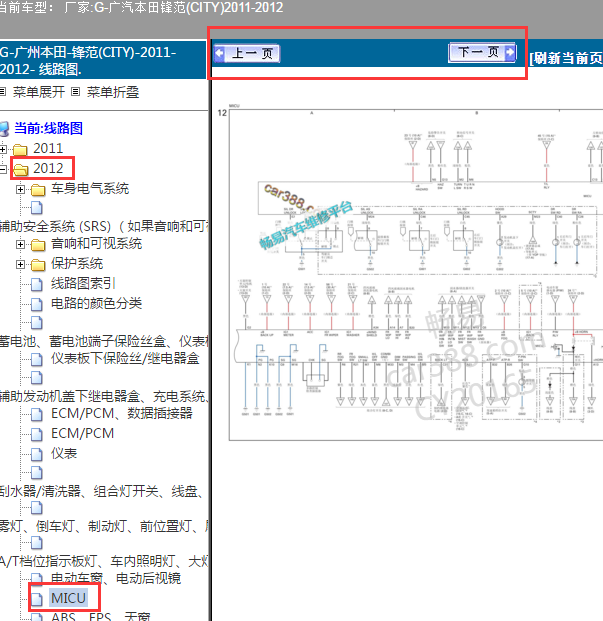The image size is (603, 621).
Task: Click the 车身电气系统 folder icon
Action: (38, 190)
